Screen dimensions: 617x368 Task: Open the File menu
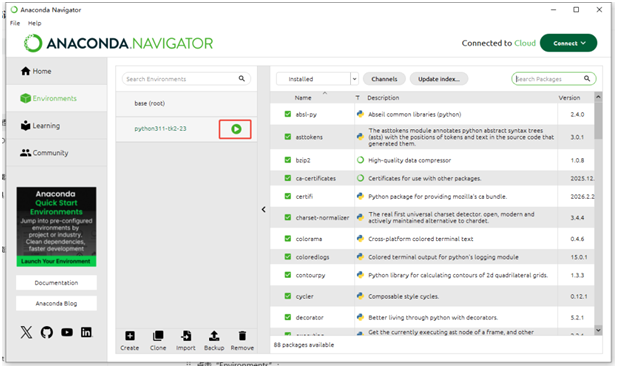tap(15, 23)
